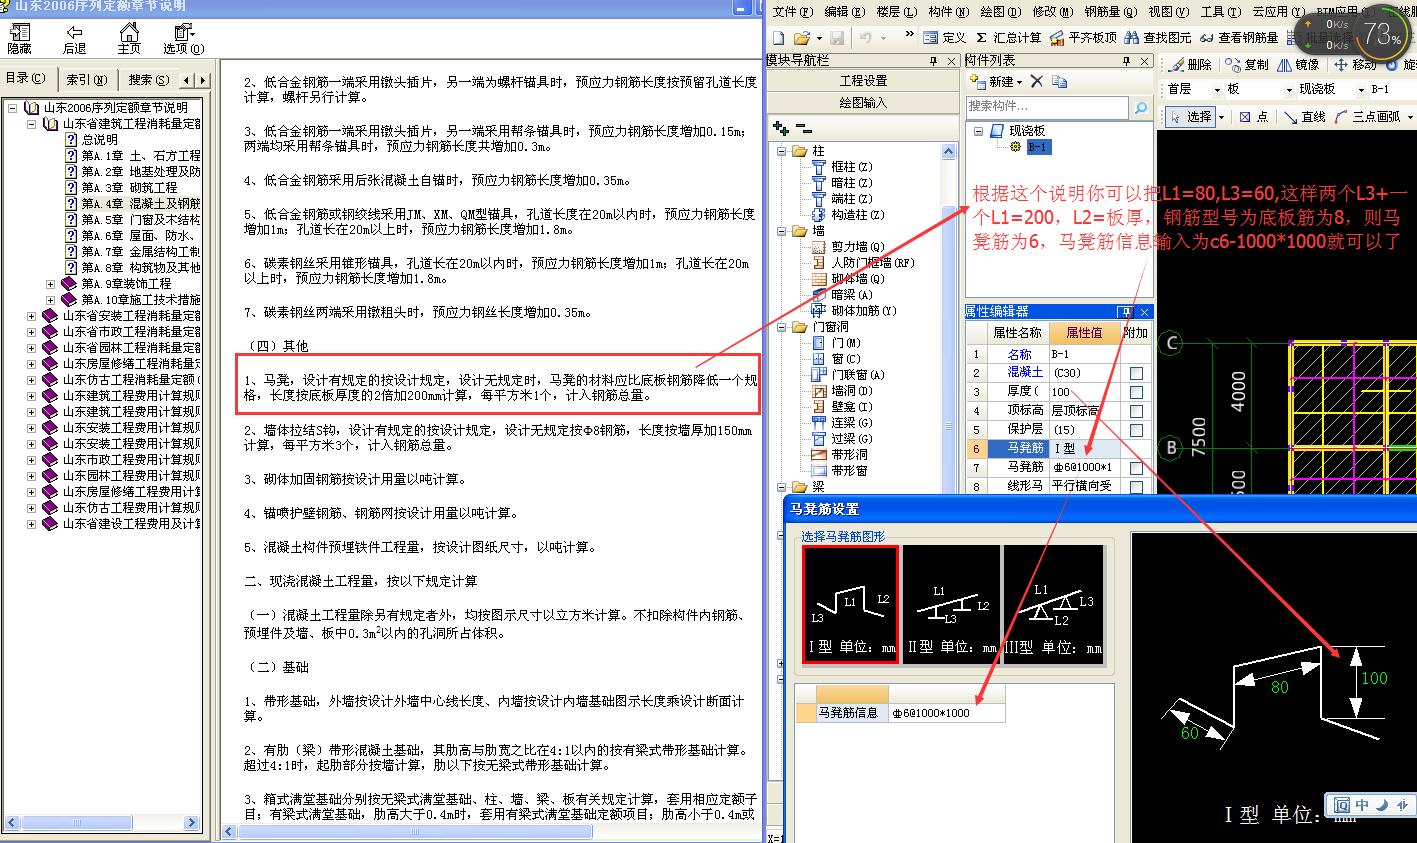The height and width of the screenshot is (843, 1417).
Task: Choose the I型 stirrup-chair shape thumbnail
Action: [x=850, y=605]
